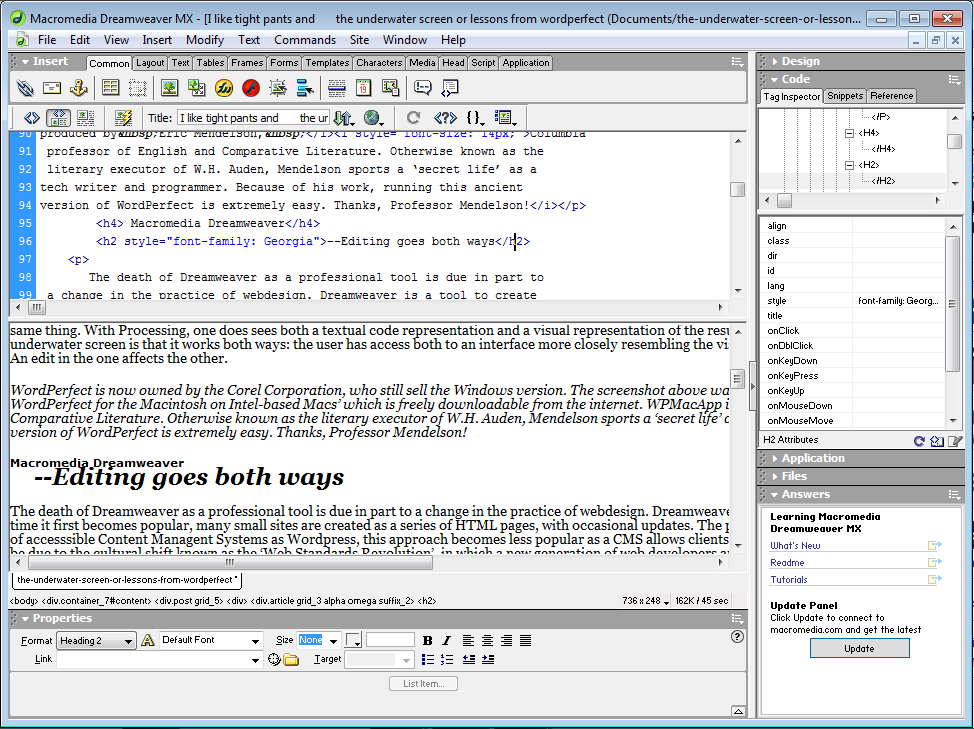
Task: Switch to Show Design View
Action: [x=86, y=117]
